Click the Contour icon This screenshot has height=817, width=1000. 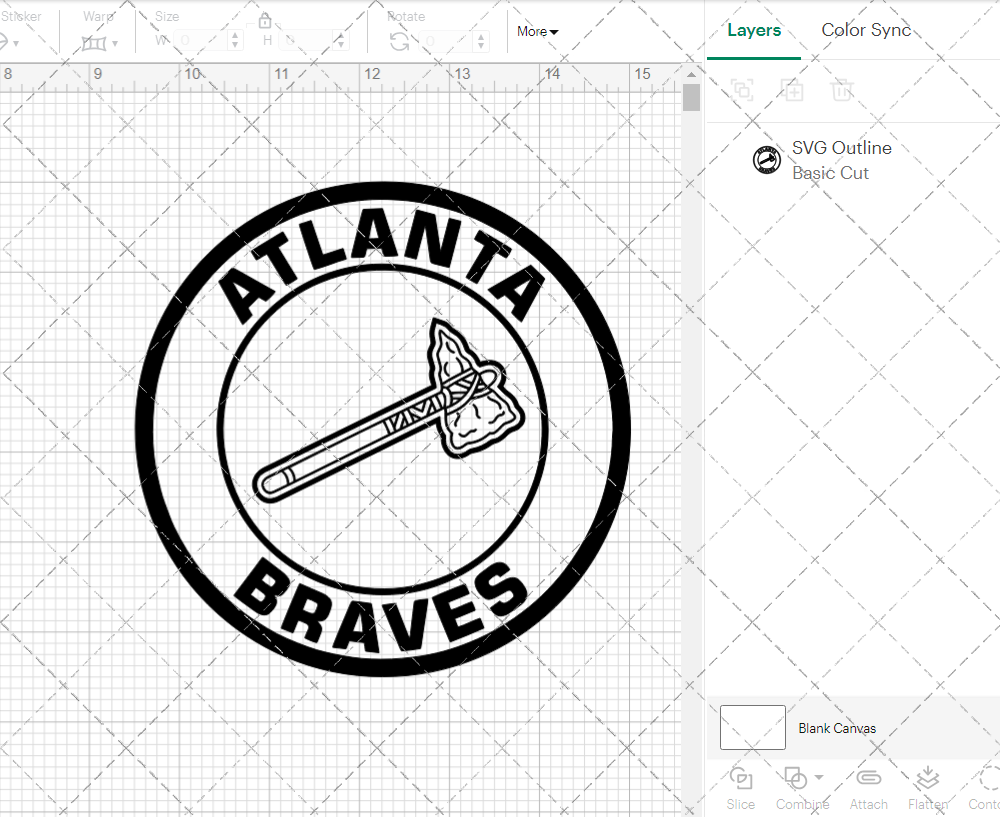(985, 779)
